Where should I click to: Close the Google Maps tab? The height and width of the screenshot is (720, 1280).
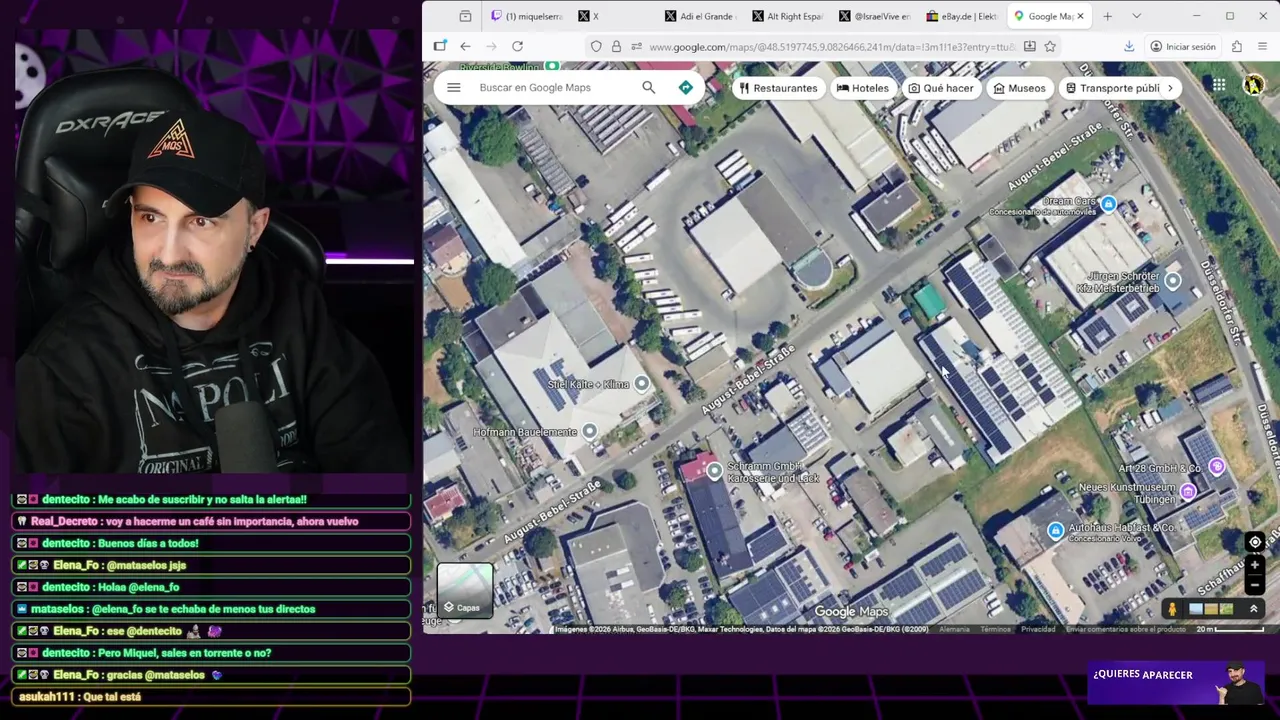tap(1080, 16)
